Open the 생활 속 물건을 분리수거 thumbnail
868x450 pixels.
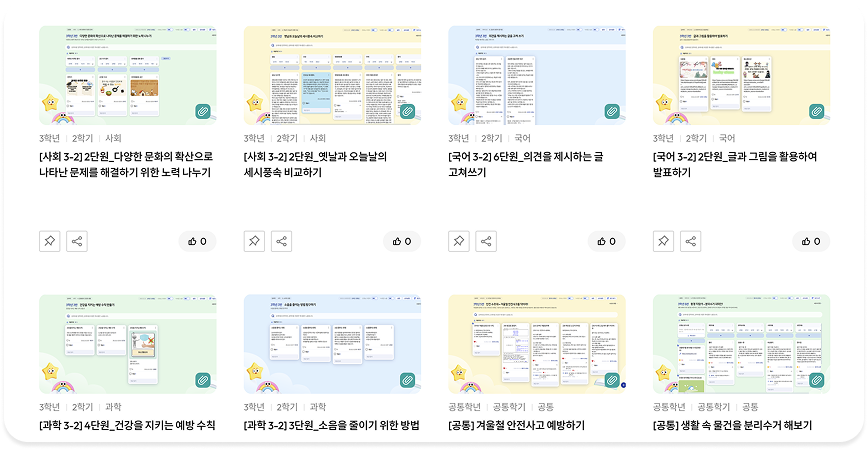741,344
